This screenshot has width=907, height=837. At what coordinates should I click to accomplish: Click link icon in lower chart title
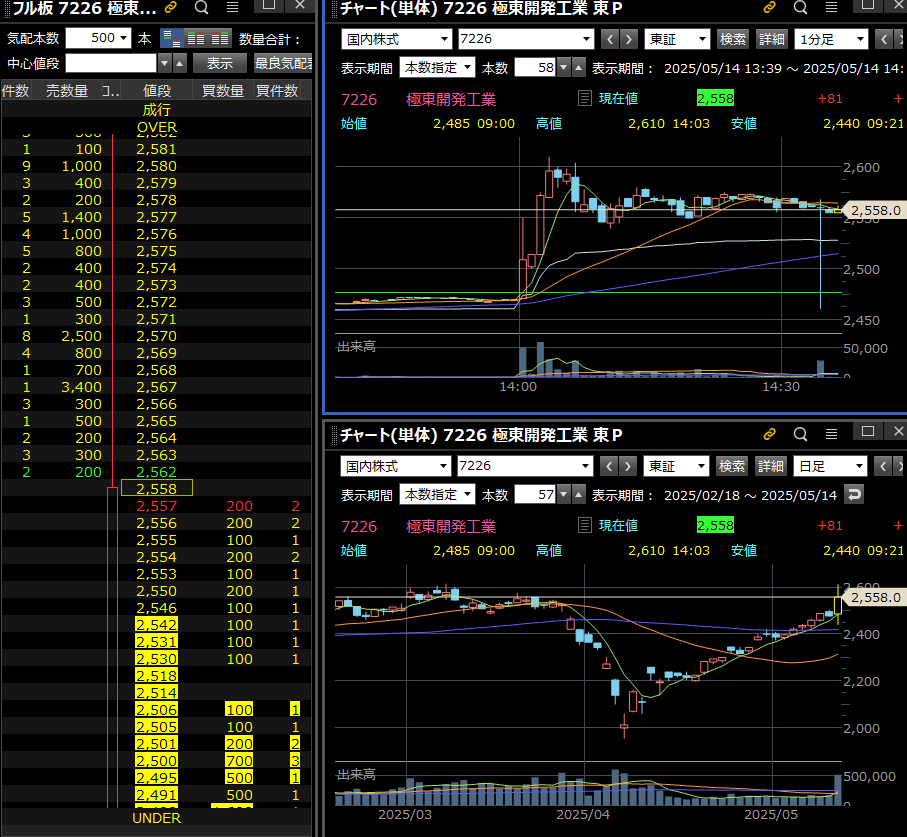(x=769, y=434)
